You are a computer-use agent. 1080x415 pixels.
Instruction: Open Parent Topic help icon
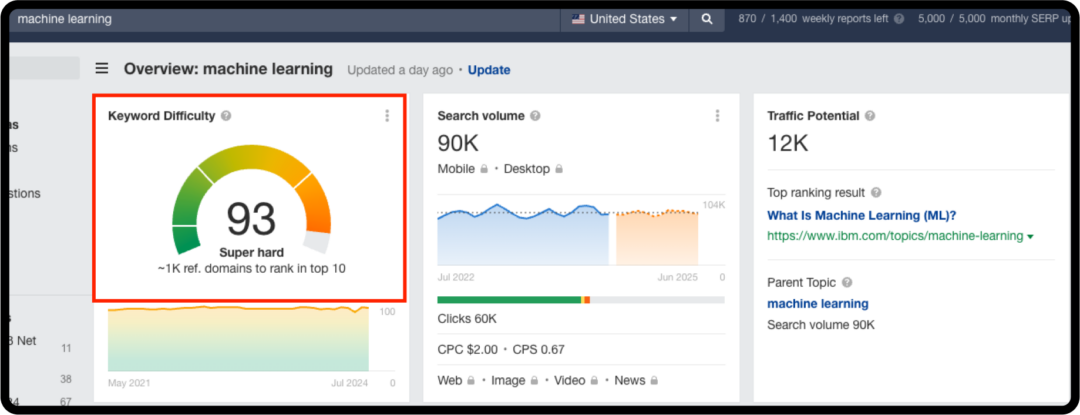coord(847,282)
